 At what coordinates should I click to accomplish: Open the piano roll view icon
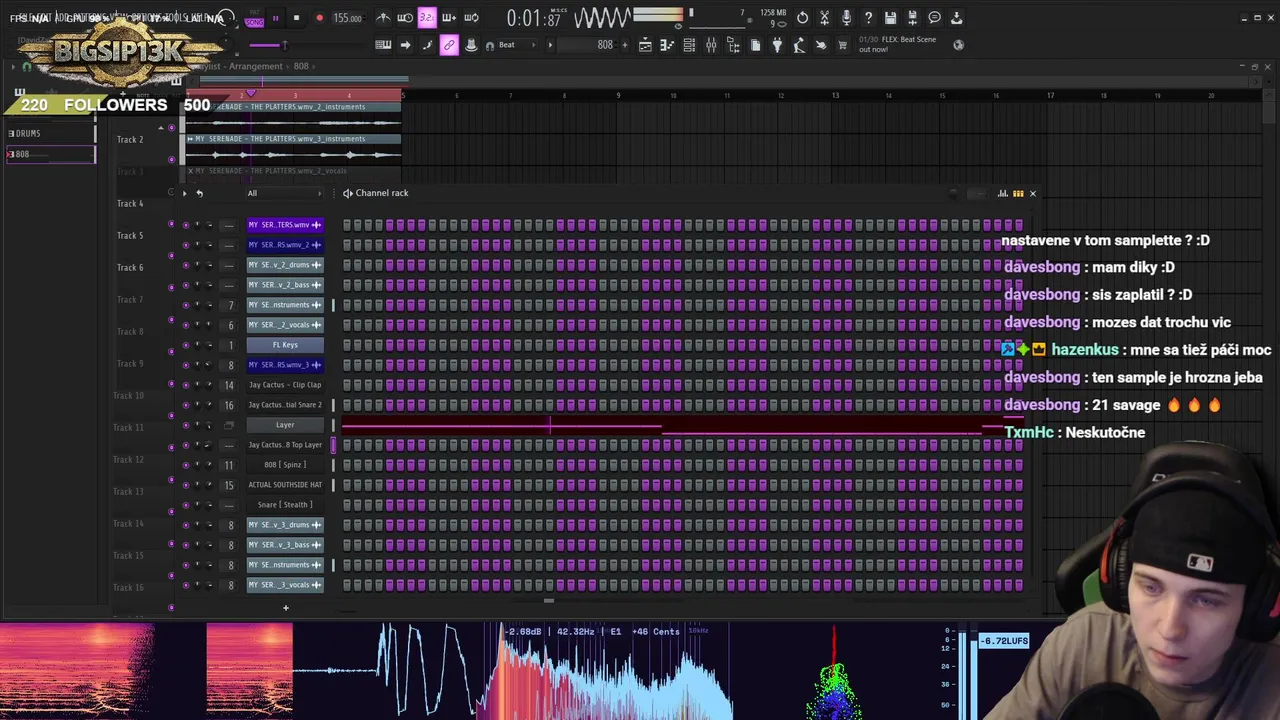(x=667, y=45)
